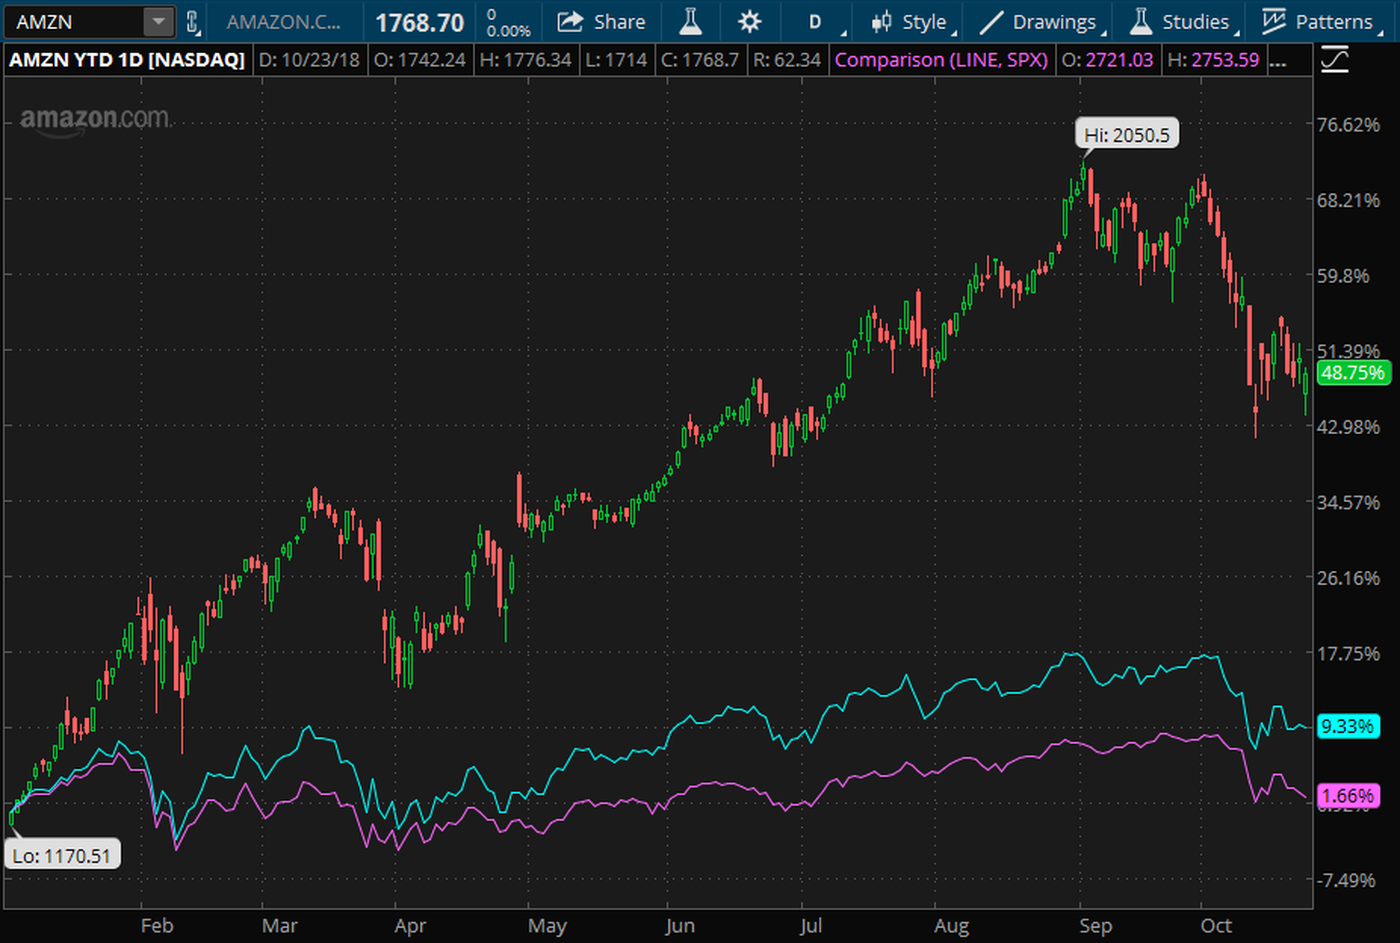Click the 48.75% green price label
The width and height of the screenshot is (1400, 943).
(x=1353, y=373)
